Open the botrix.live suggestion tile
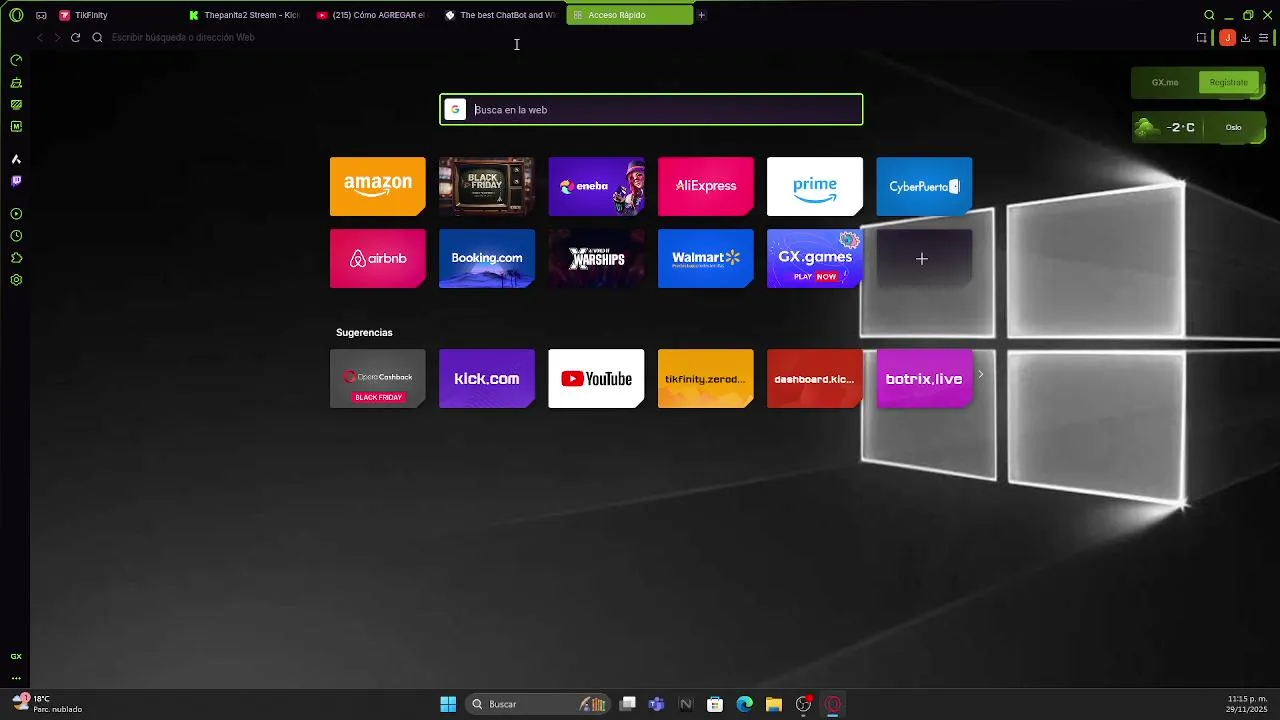 pyautogui.click(x=924, y=378)
